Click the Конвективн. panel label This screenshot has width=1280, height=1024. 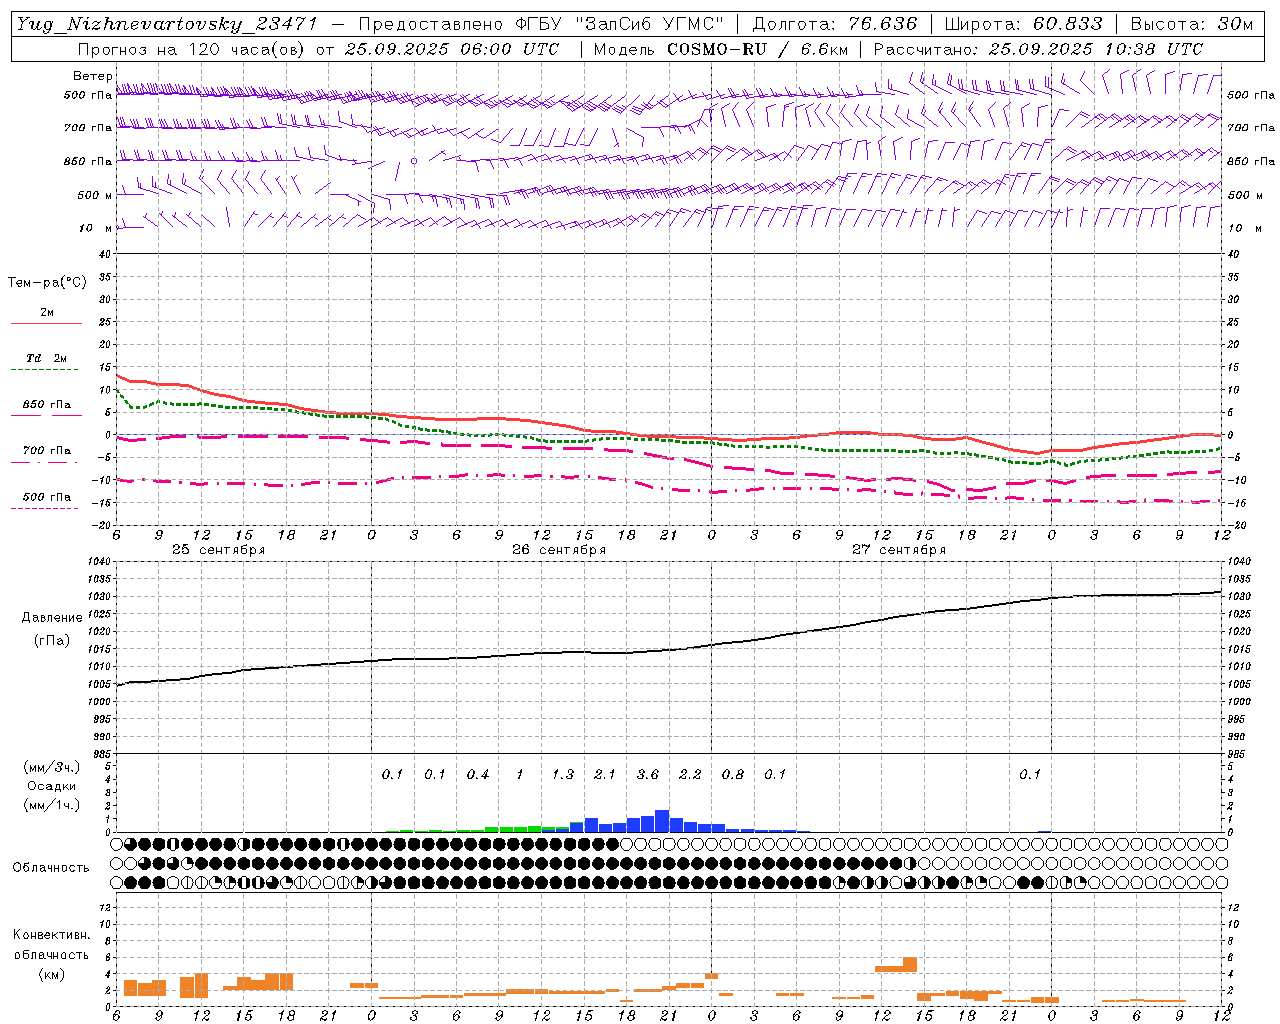tap(51, 936)
